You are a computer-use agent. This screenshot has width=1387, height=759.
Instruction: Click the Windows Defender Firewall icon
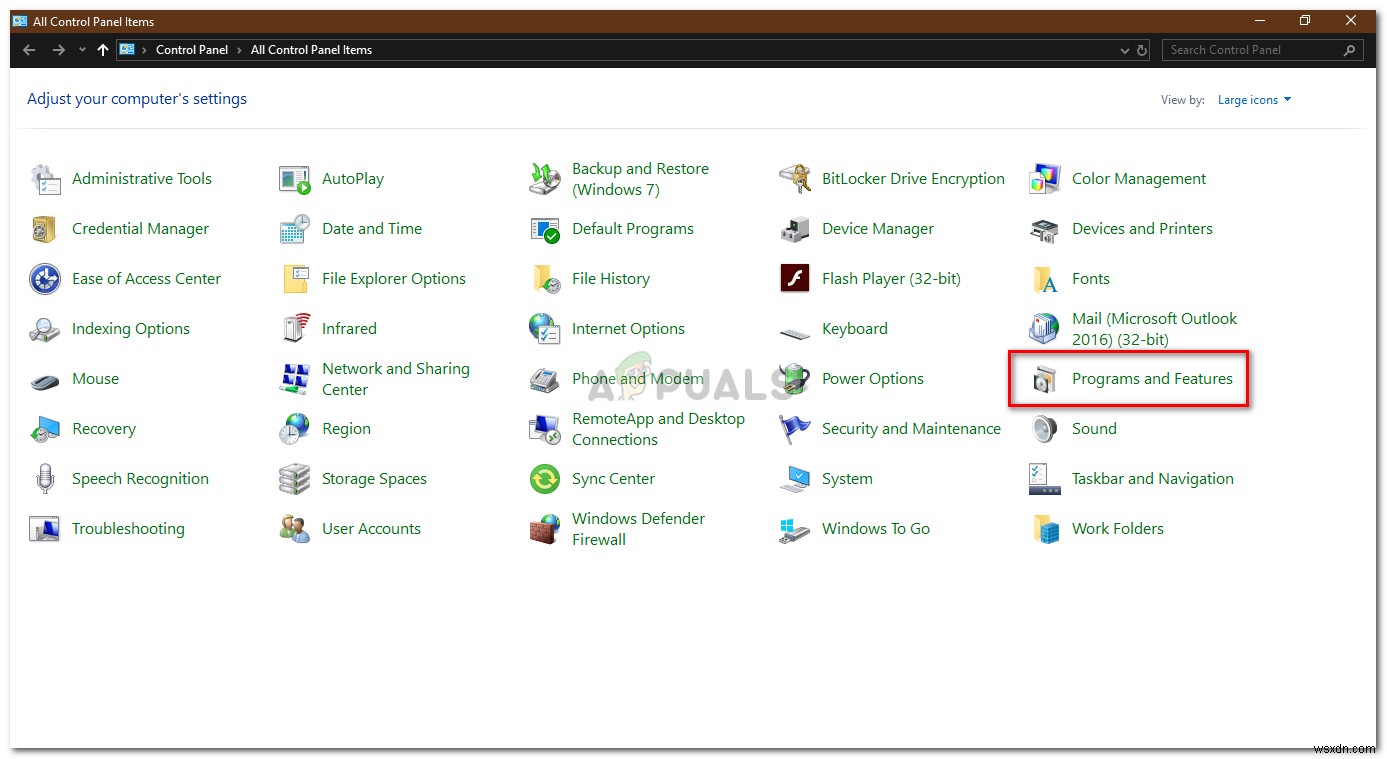pyautogui.click(x=545, y=529)
